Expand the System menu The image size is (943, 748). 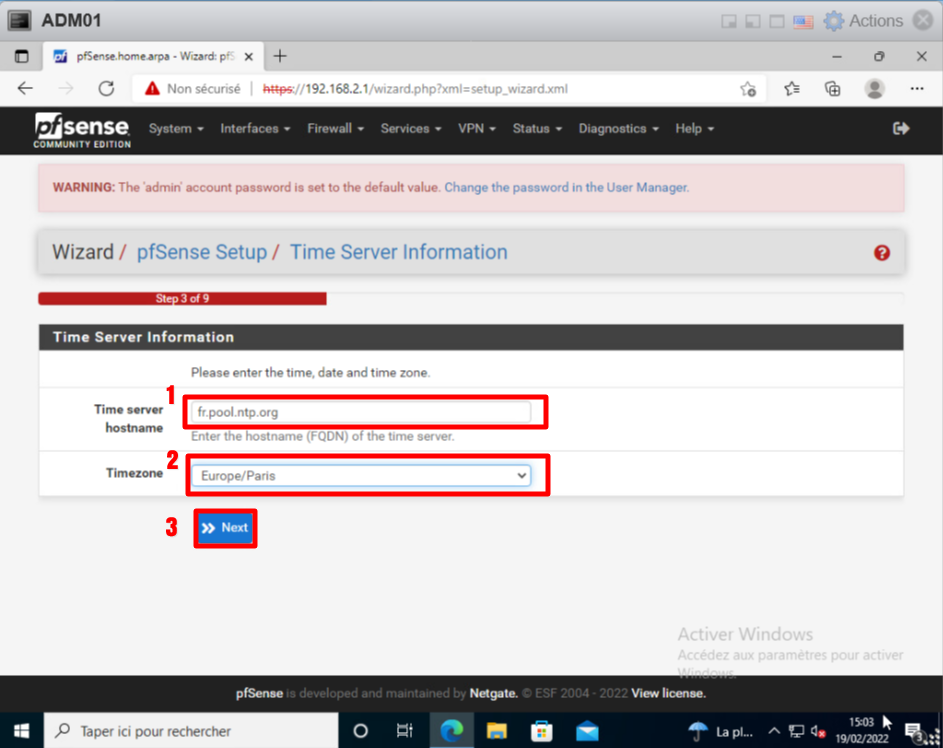pyautogui.click(x=176, y=129)
